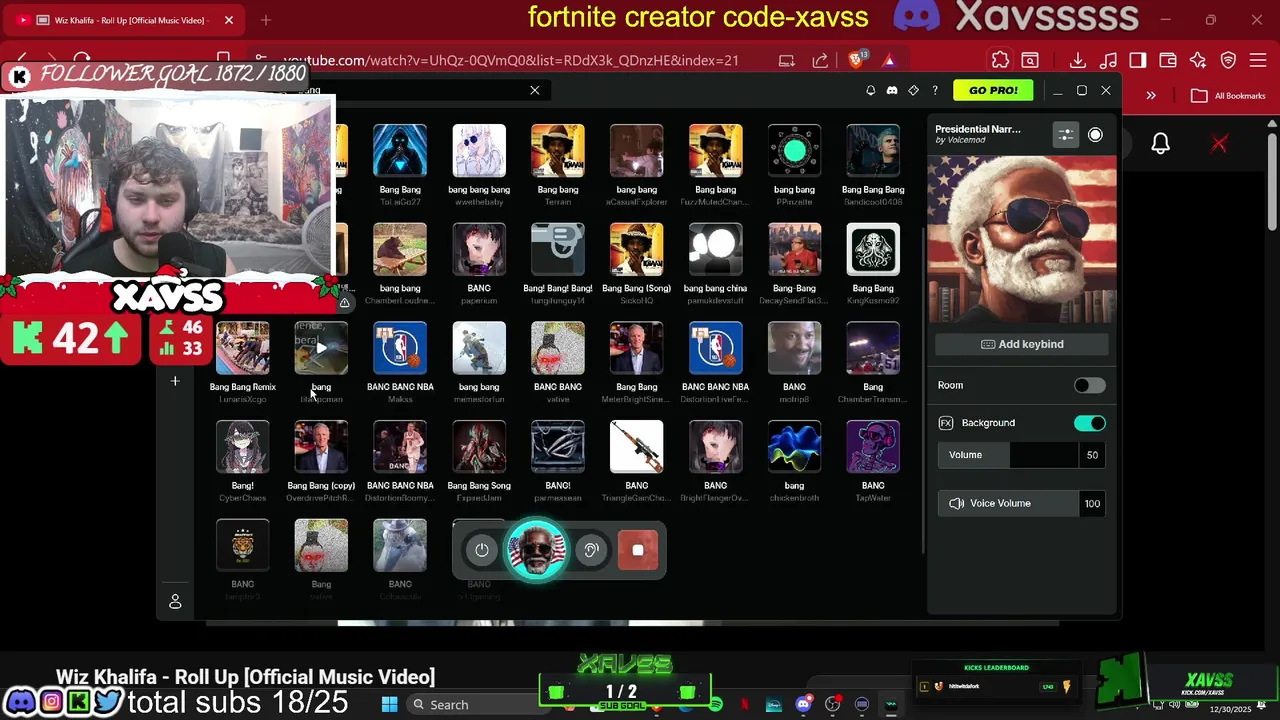Play Bang Bang Remix by LunarisXcgo
Viewport: 1280px width, 720px height.
pyautogui.click(x=243, y=348)
